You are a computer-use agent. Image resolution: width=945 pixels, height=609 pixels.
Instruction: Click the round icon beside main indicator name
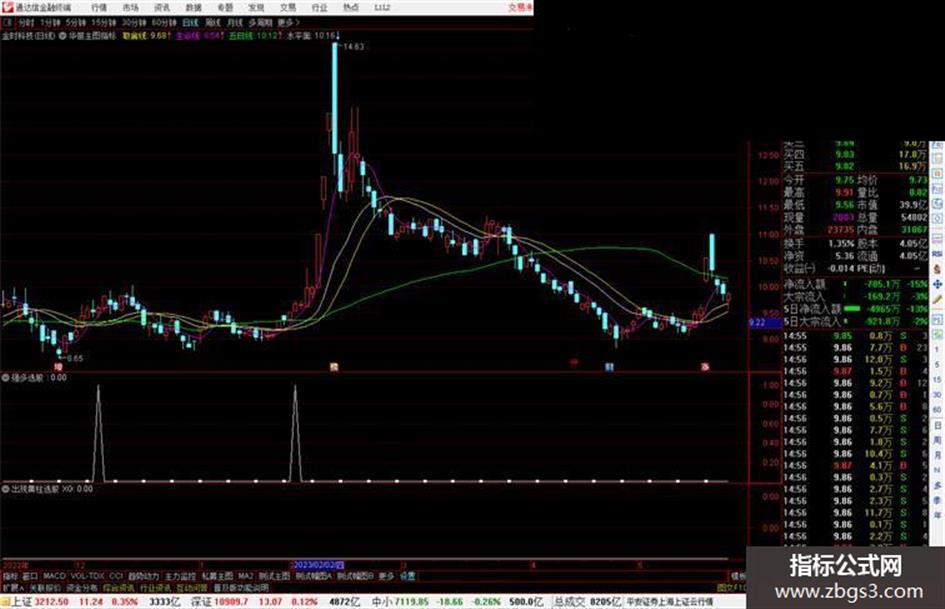coord(62,36)
